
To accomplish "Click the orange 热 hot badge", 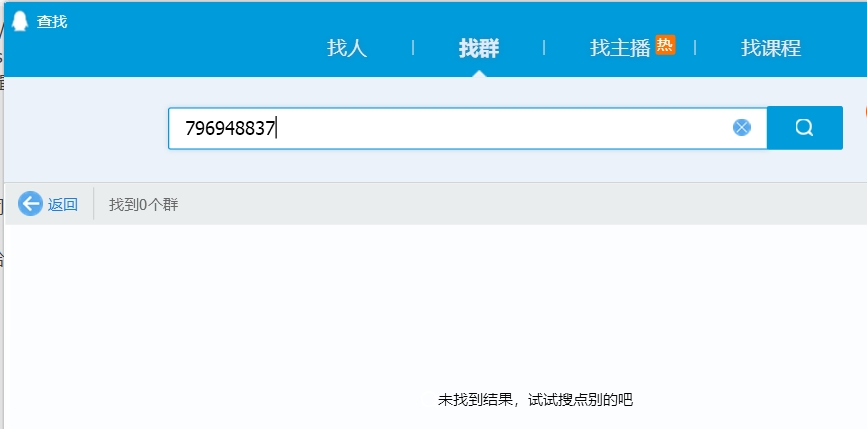I will pyautogui.click(x=665, y=45).
